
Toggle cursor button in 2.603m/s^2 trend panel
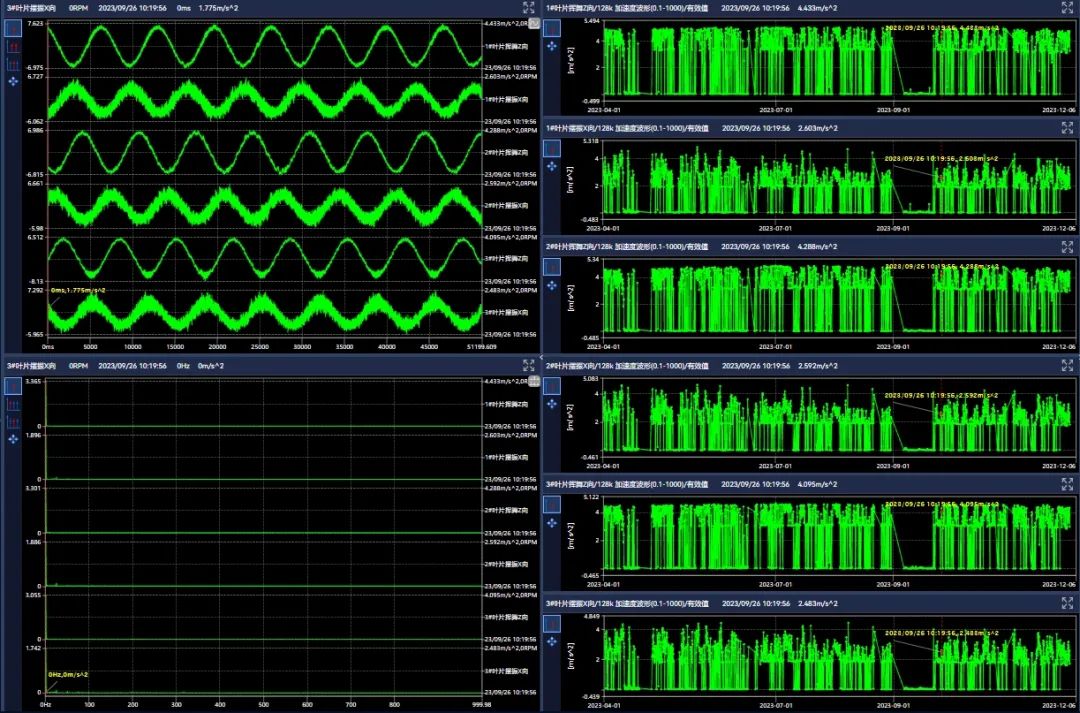coord(551,148)
